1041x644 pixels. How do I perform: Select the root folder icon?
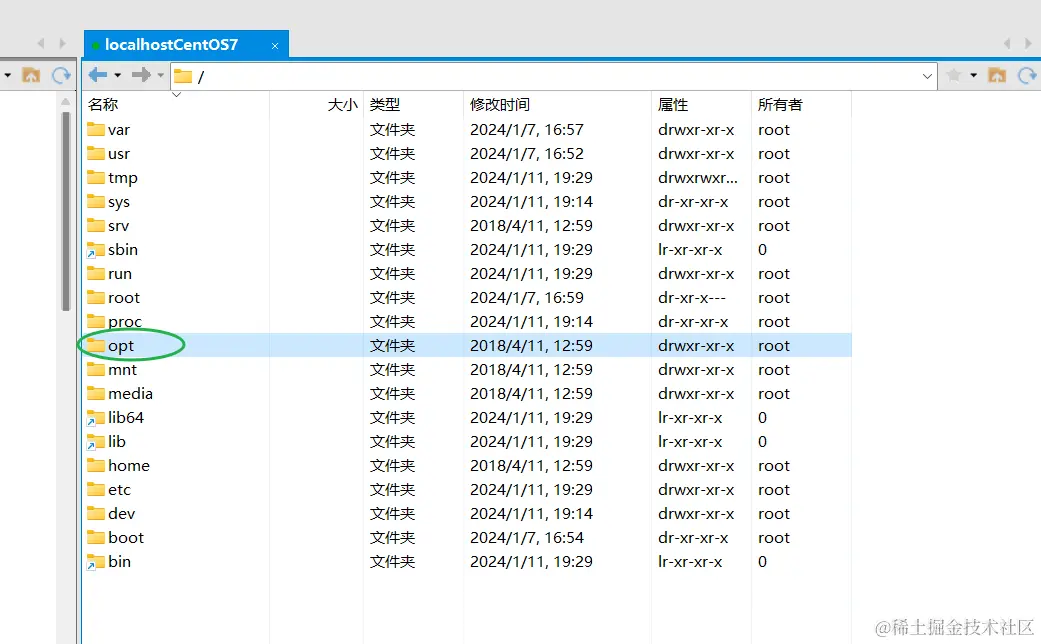(x=96, y=297)
